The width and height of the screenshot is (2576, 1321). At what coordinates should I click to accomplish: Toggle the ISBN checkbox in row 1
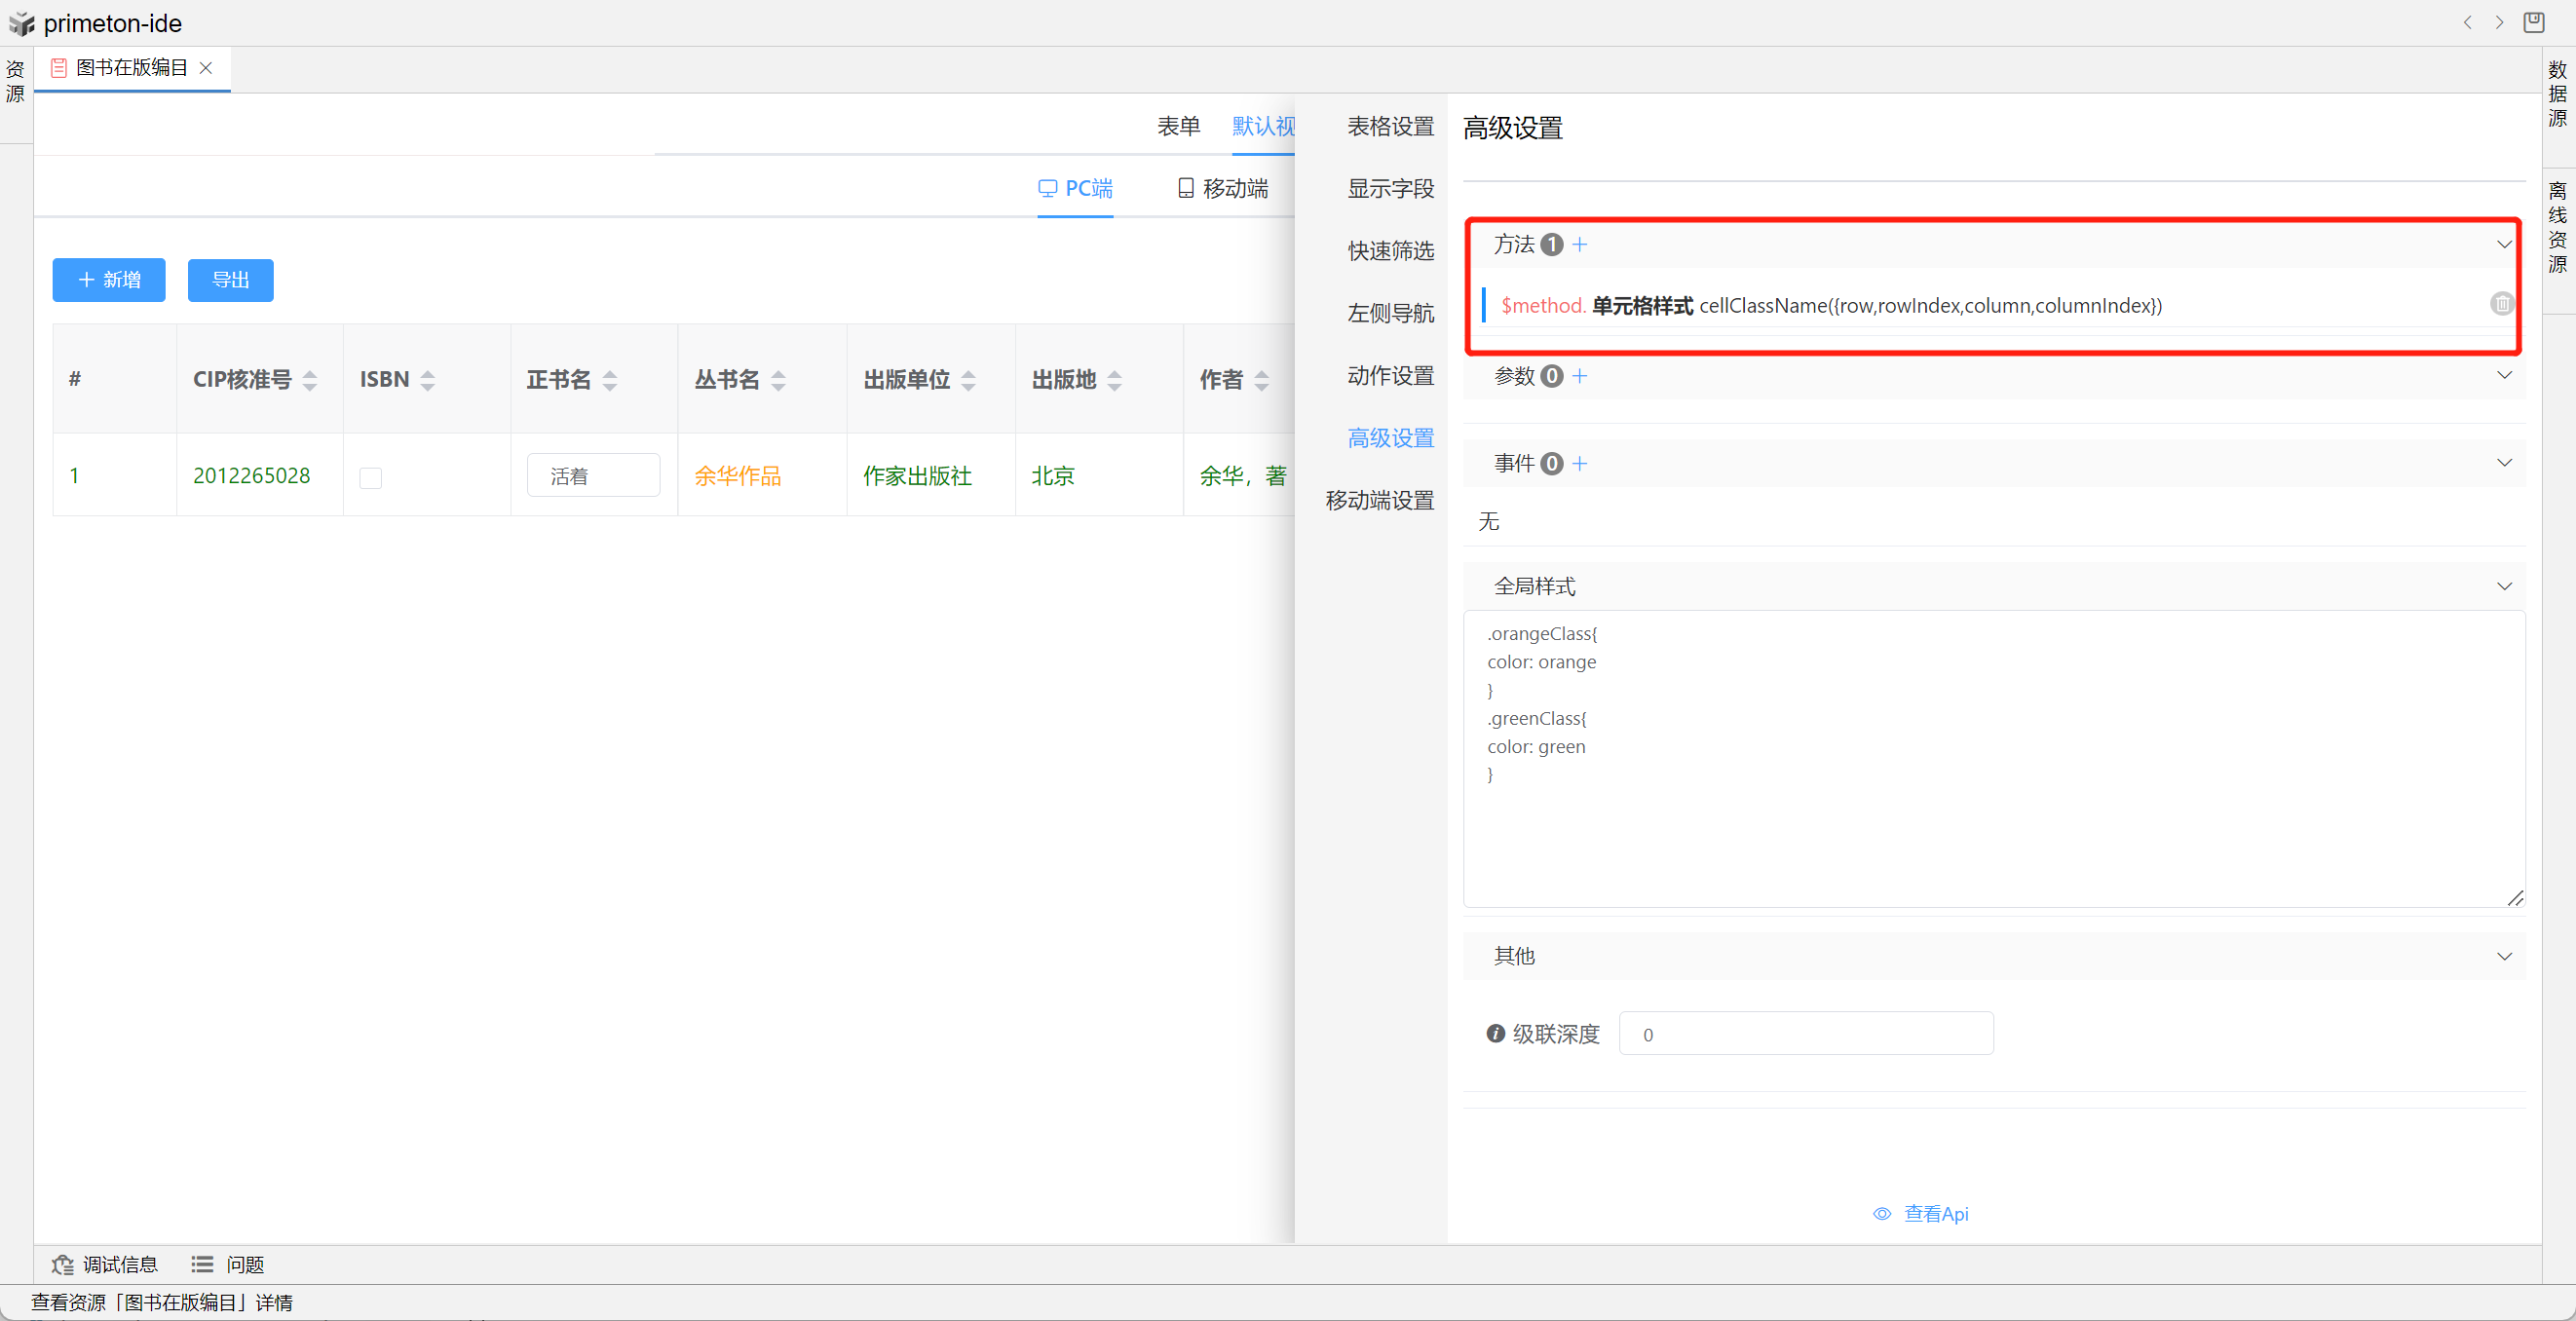pos(371,478)
